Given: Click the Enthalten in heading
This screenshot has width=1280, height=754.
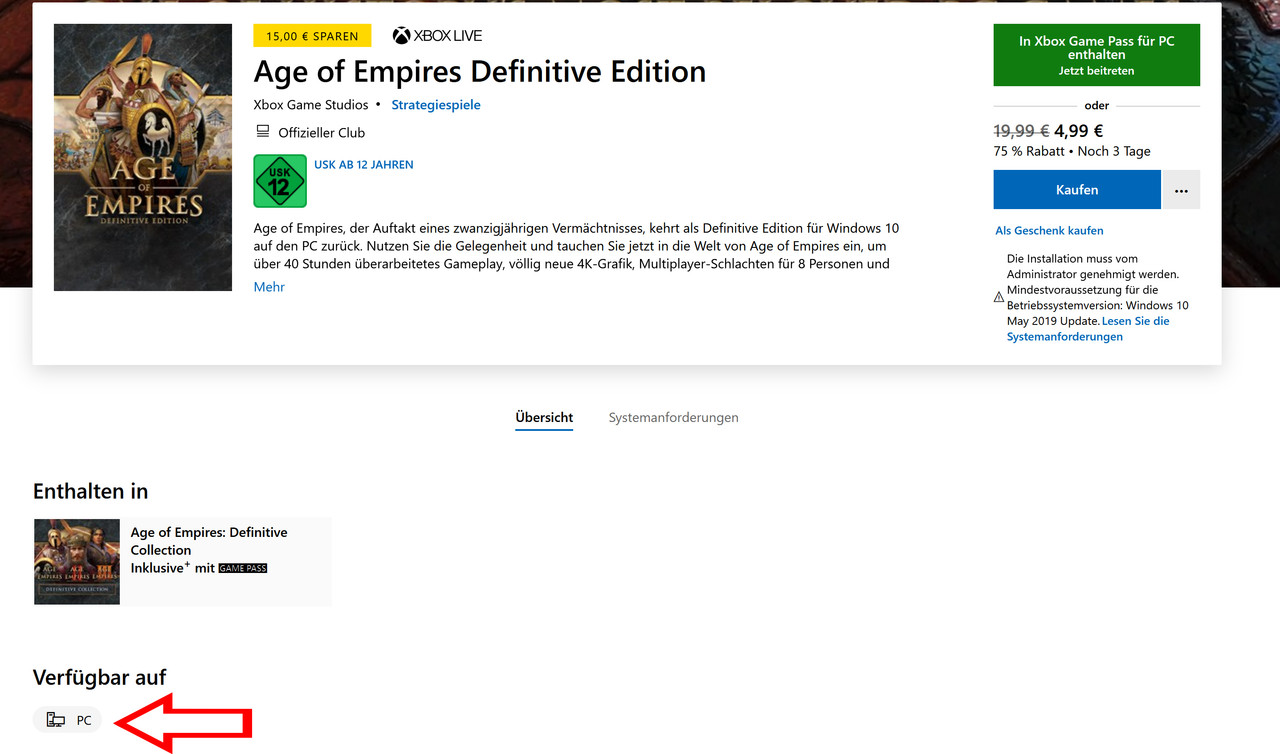Looking at the screenshot, I should [x=91, y=492].
